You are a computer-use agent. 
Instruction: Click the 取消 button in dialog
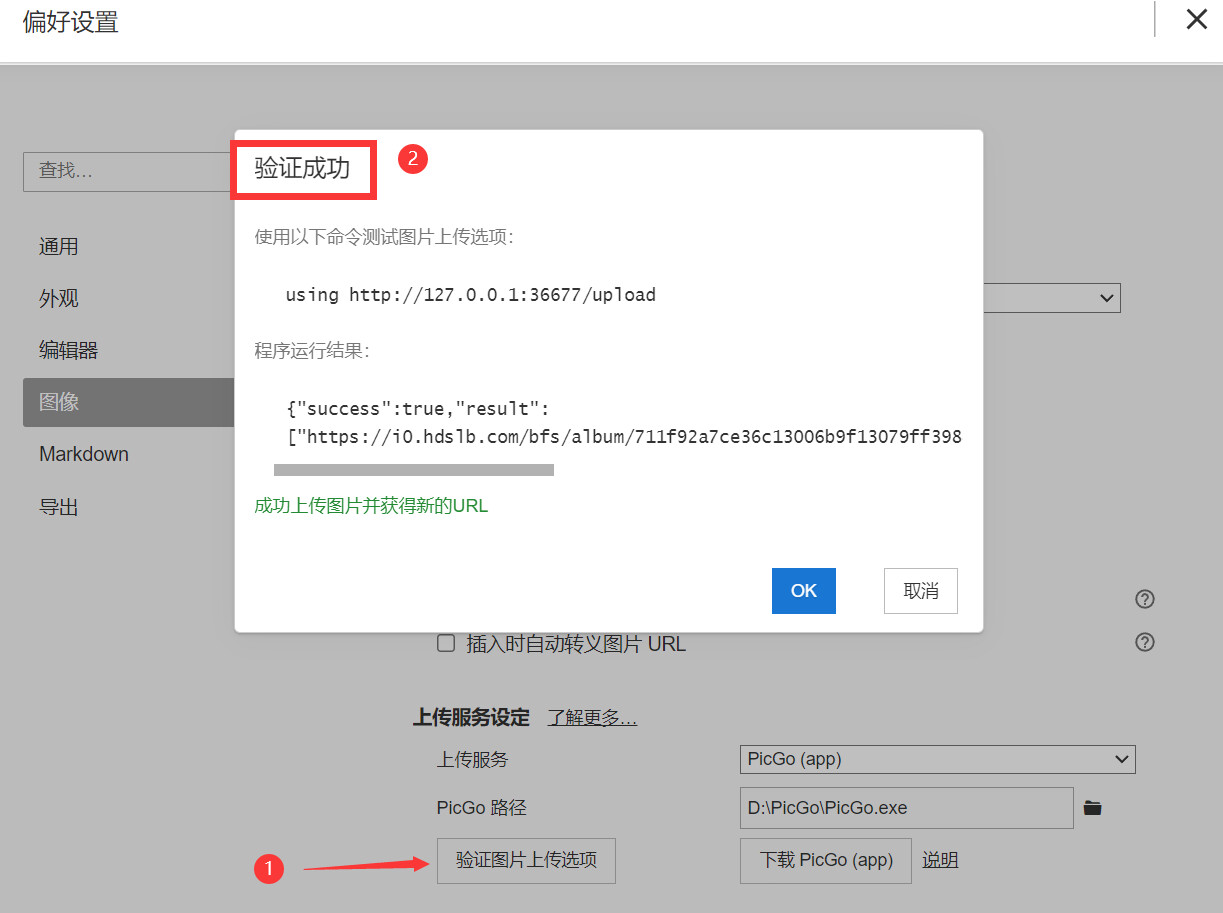coord(921,591)
